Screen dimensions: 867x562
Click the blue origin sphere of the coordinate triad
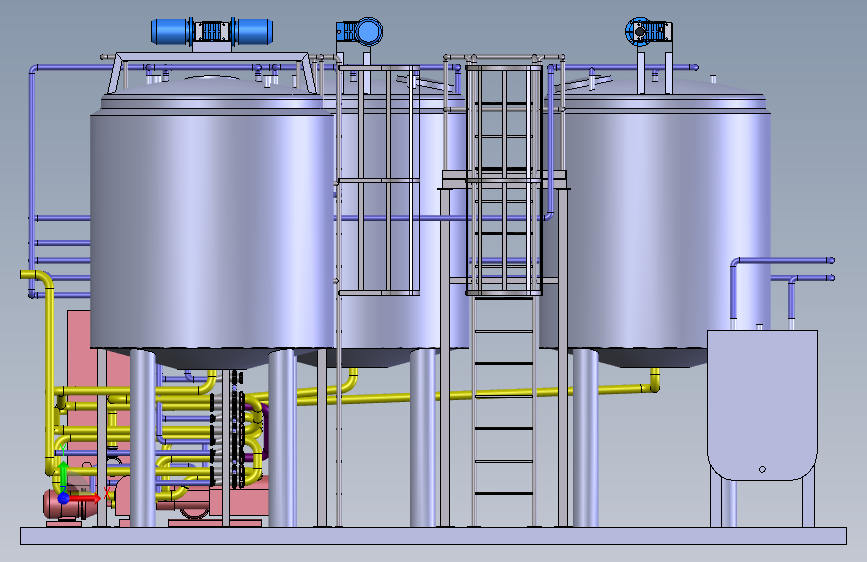coord(64,498)
